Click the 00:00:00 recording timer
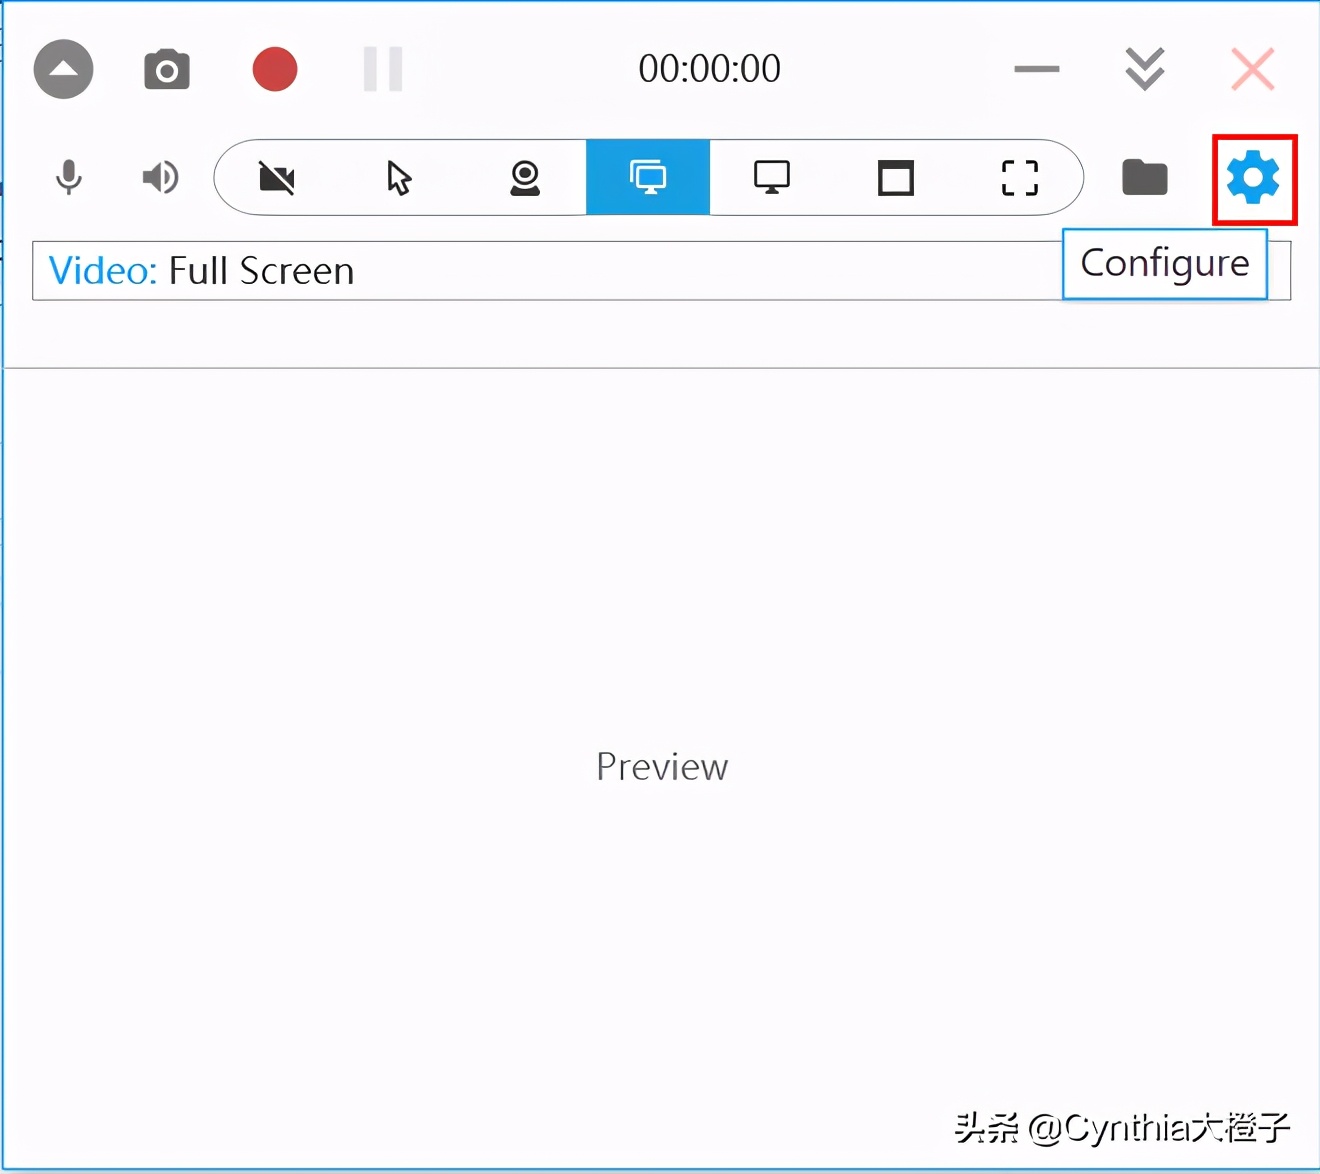The image size is (1320, 1174). click(710, 68)
